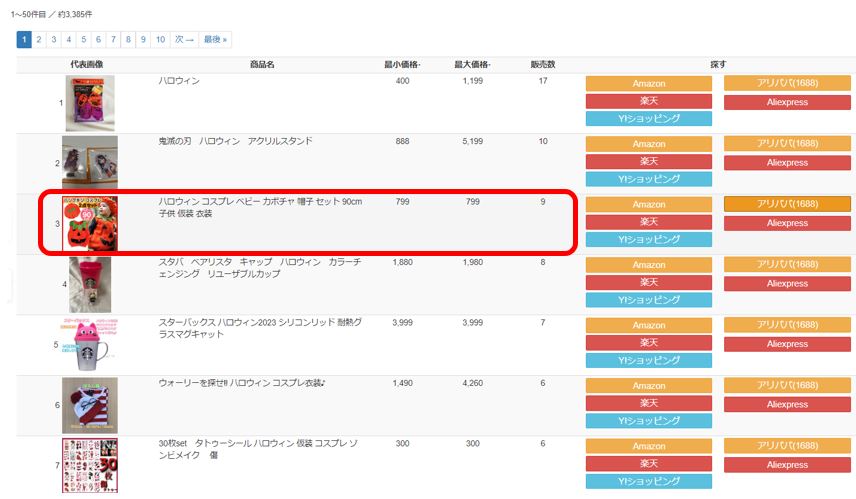The width and height of the screenshot is (856, 499).
Task: Go to page 2 of results
Action: [39, 40]
